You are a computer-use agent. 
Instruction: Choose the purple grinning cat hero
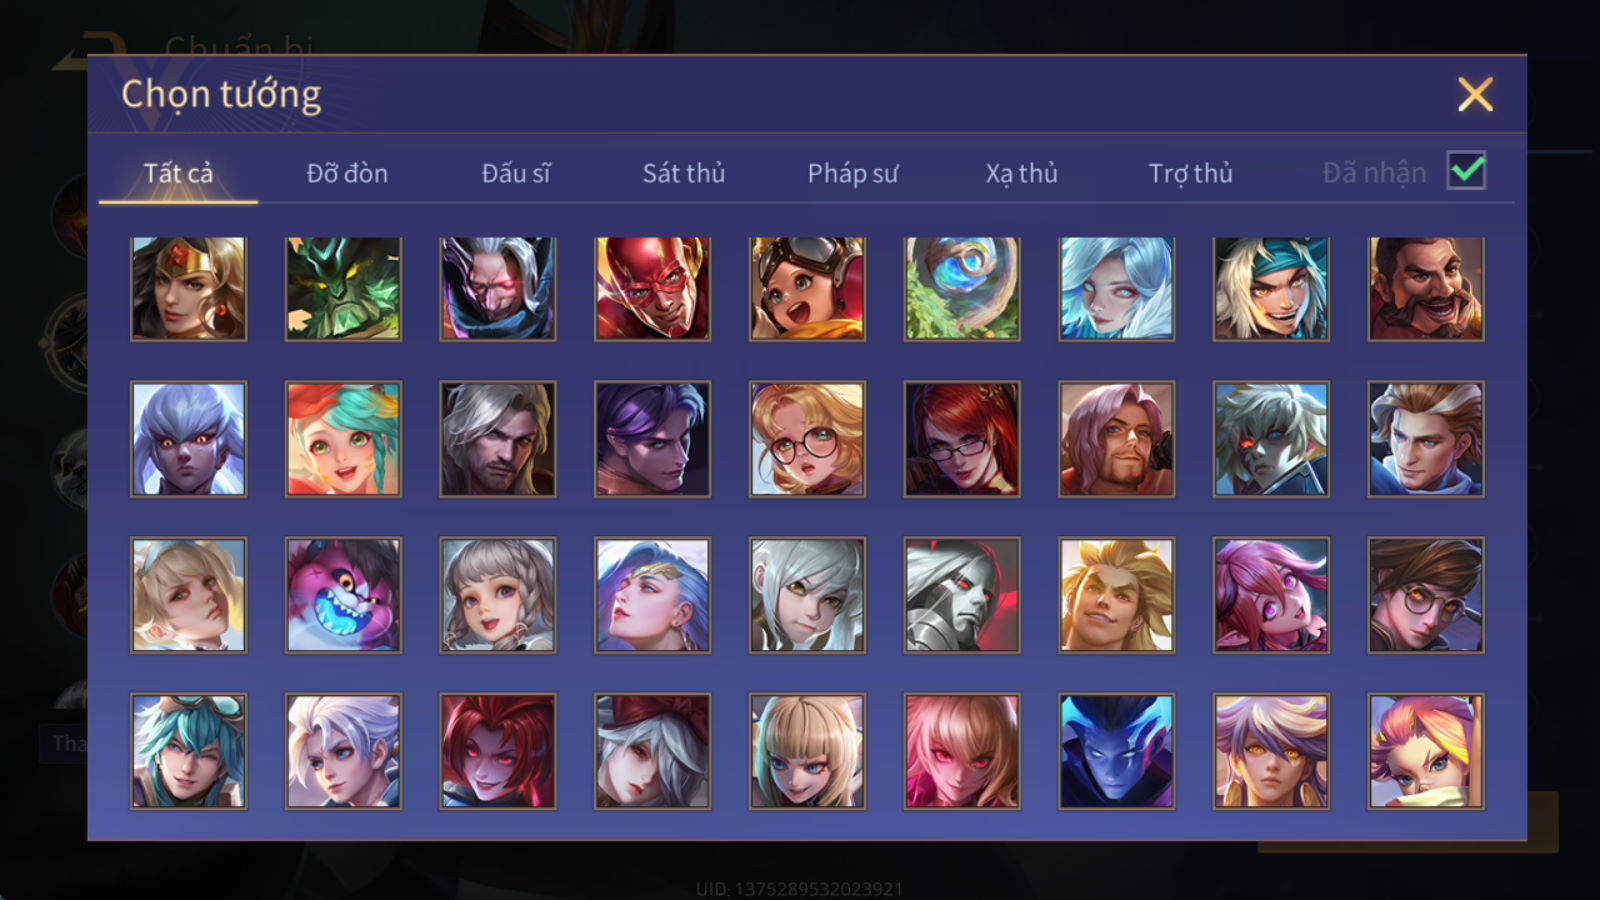(343, 595)
